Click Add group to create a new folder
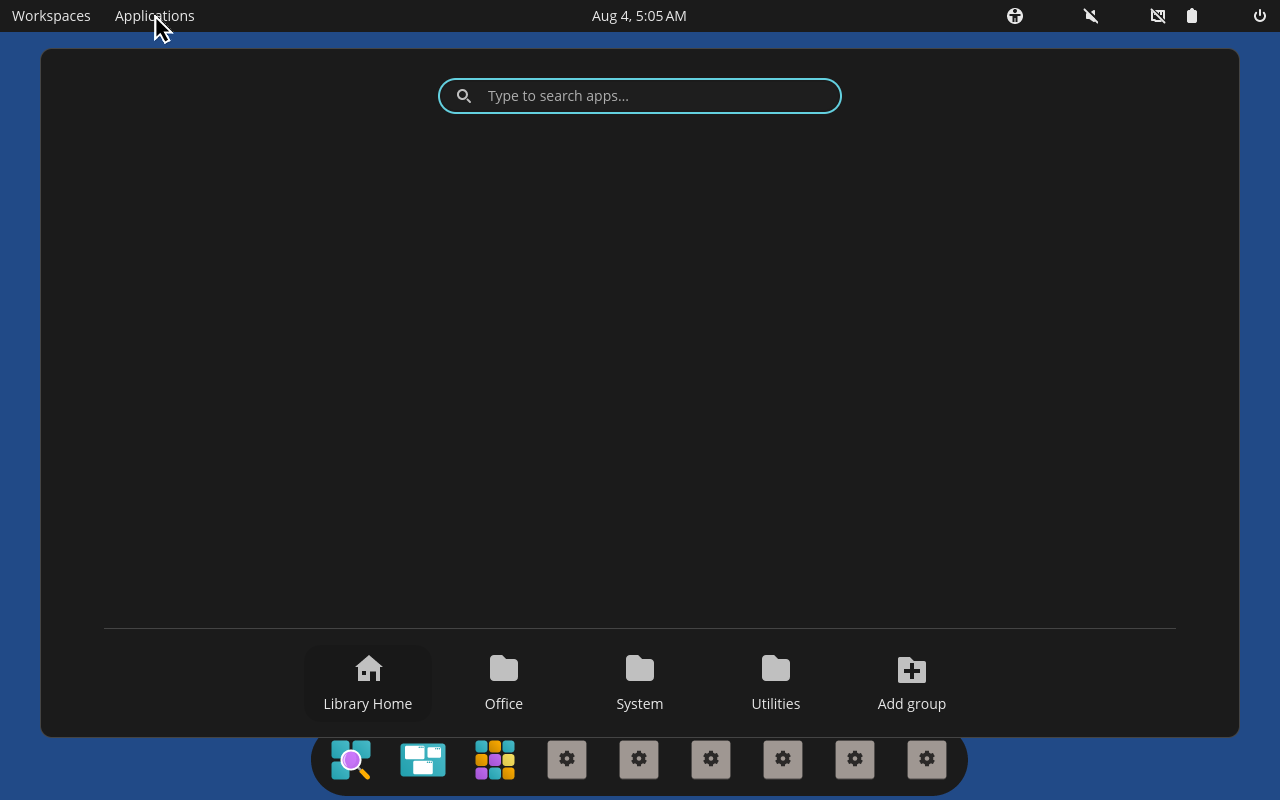Screen dimensions: 1280x800 tap(912, 684)
